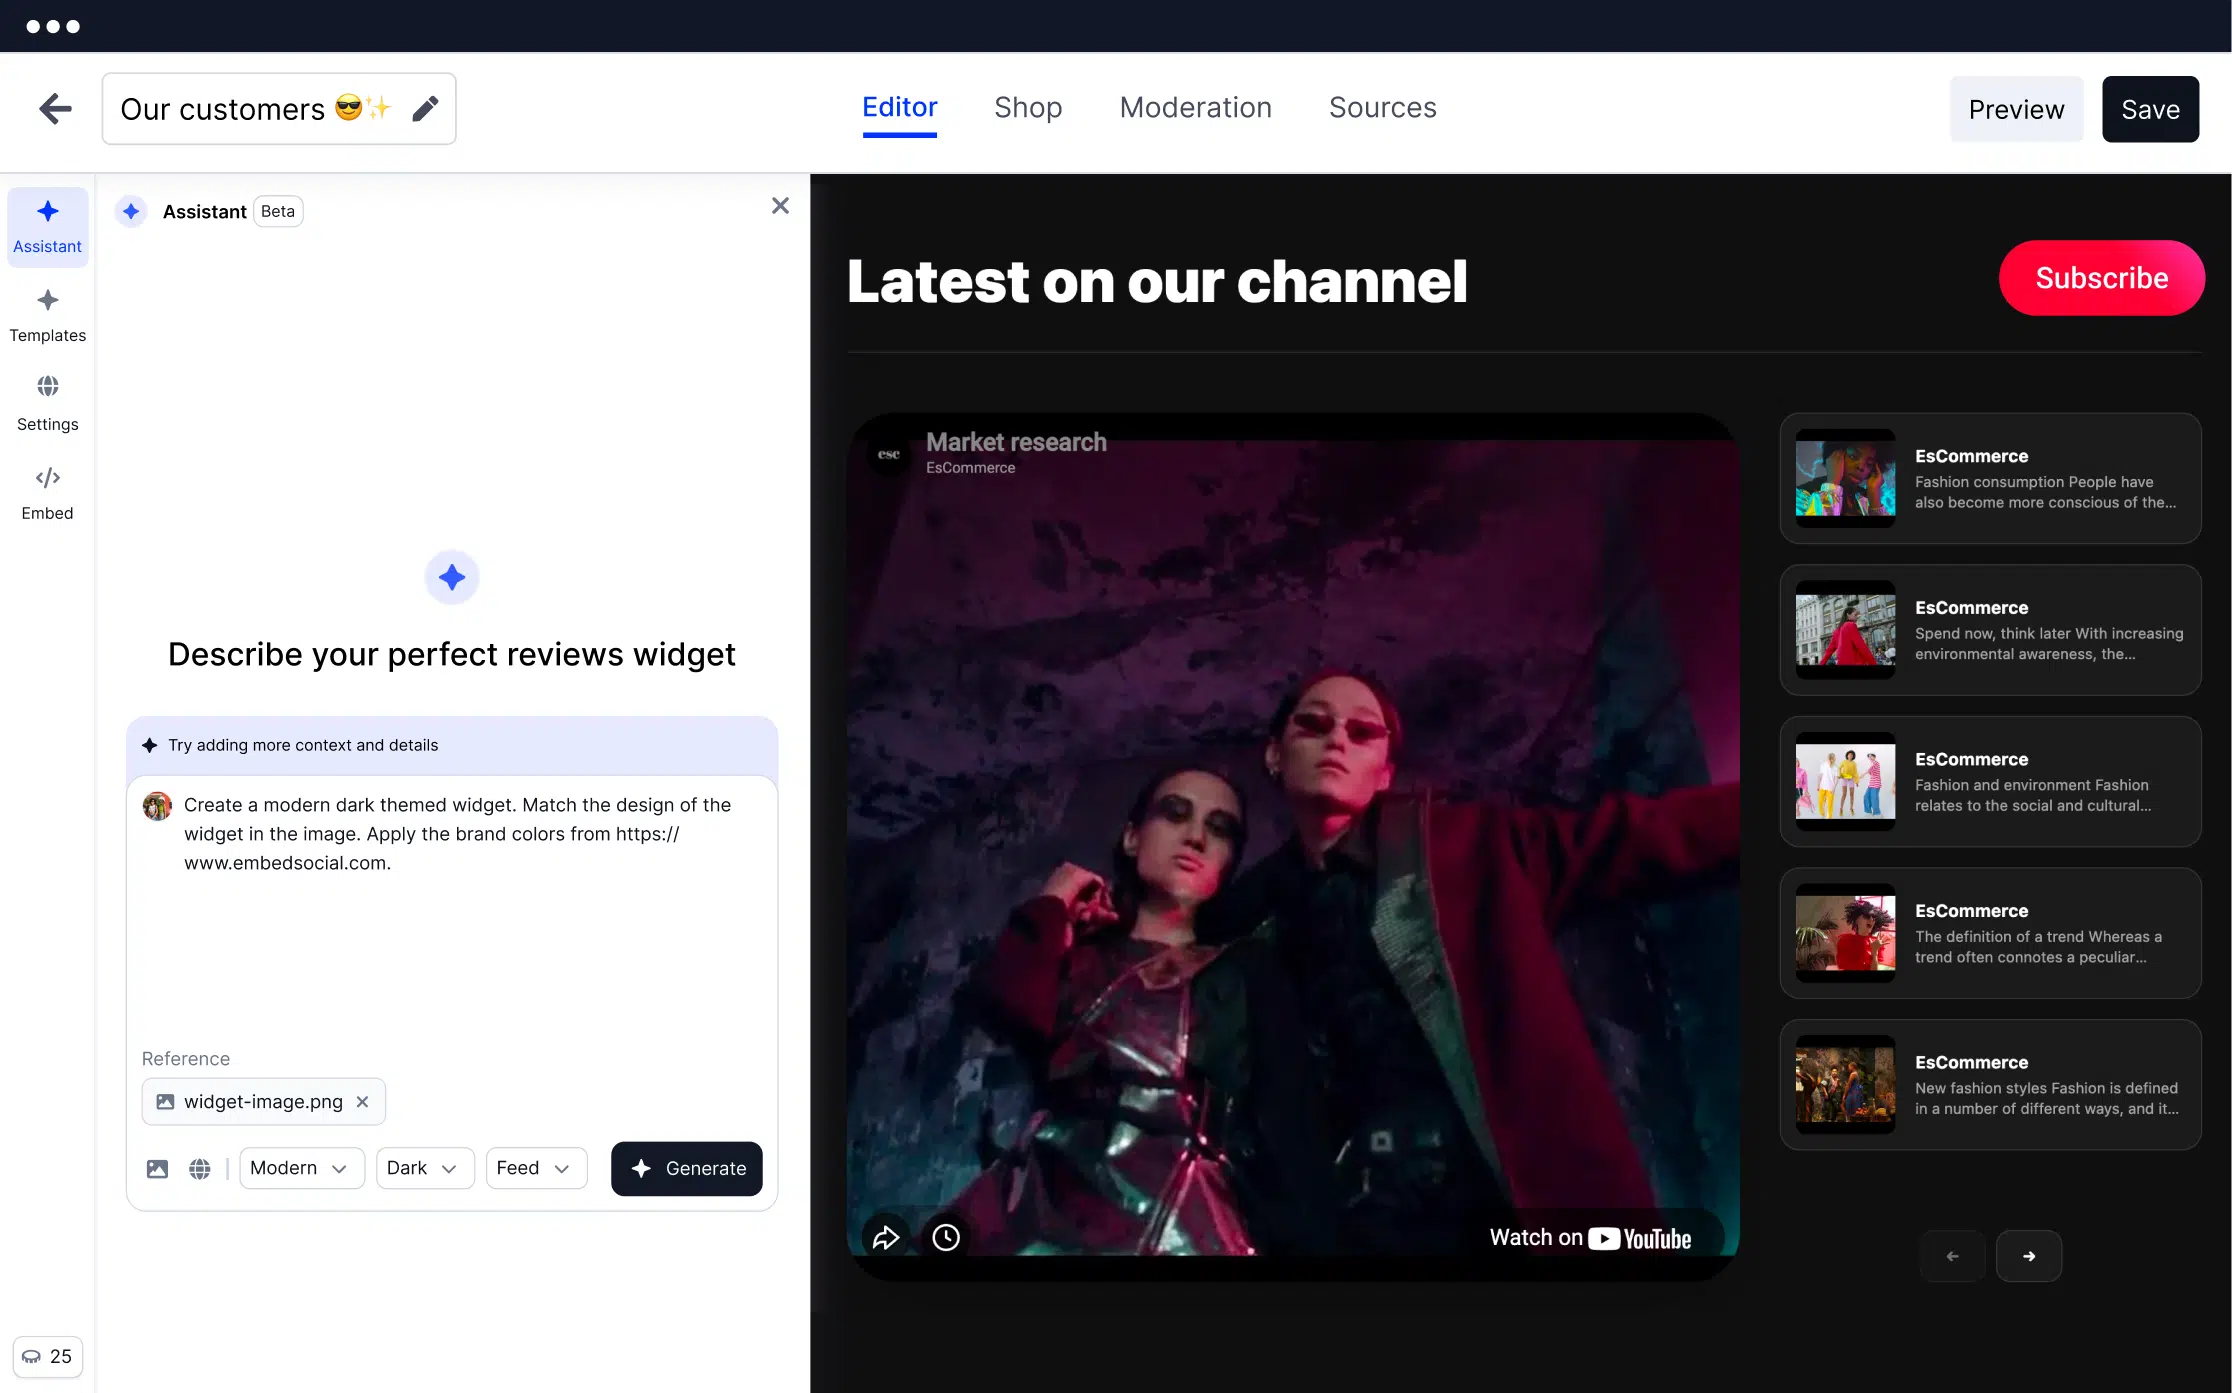
Task: Click the website globe icon near Modern
Action: click(200, 1168)
